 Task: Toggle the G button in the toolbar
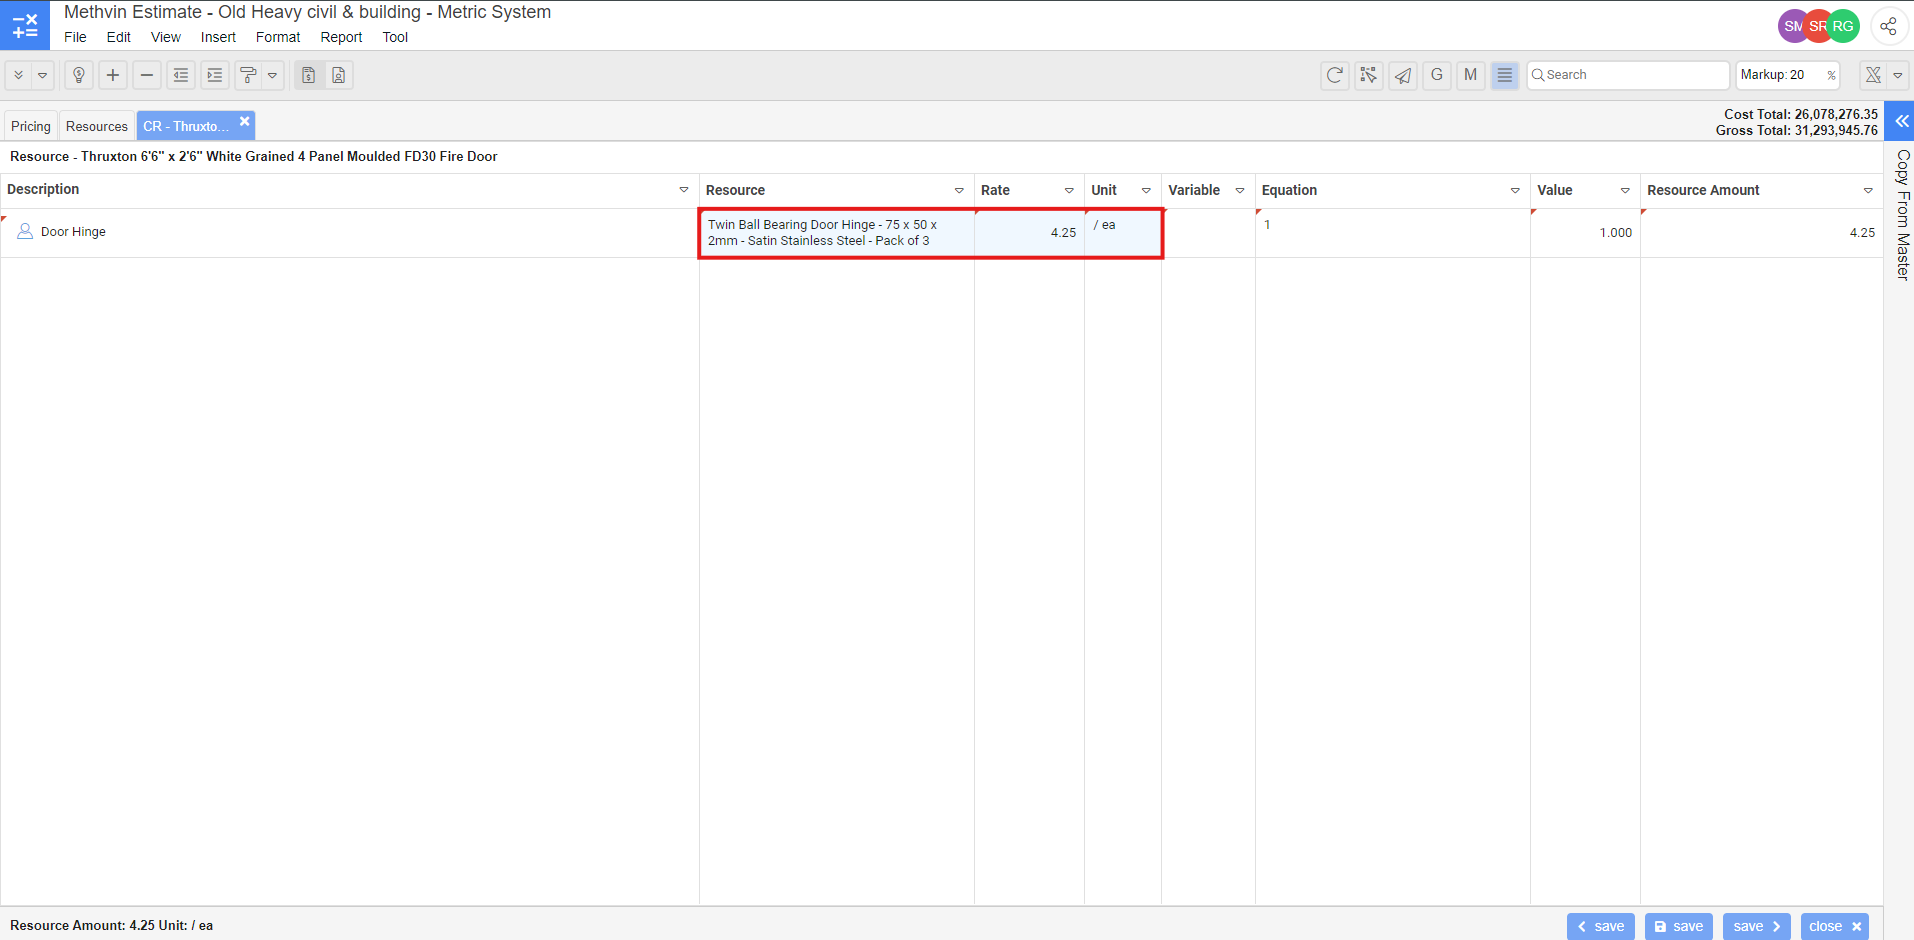pyautogui.click(x=1437, y=75)
